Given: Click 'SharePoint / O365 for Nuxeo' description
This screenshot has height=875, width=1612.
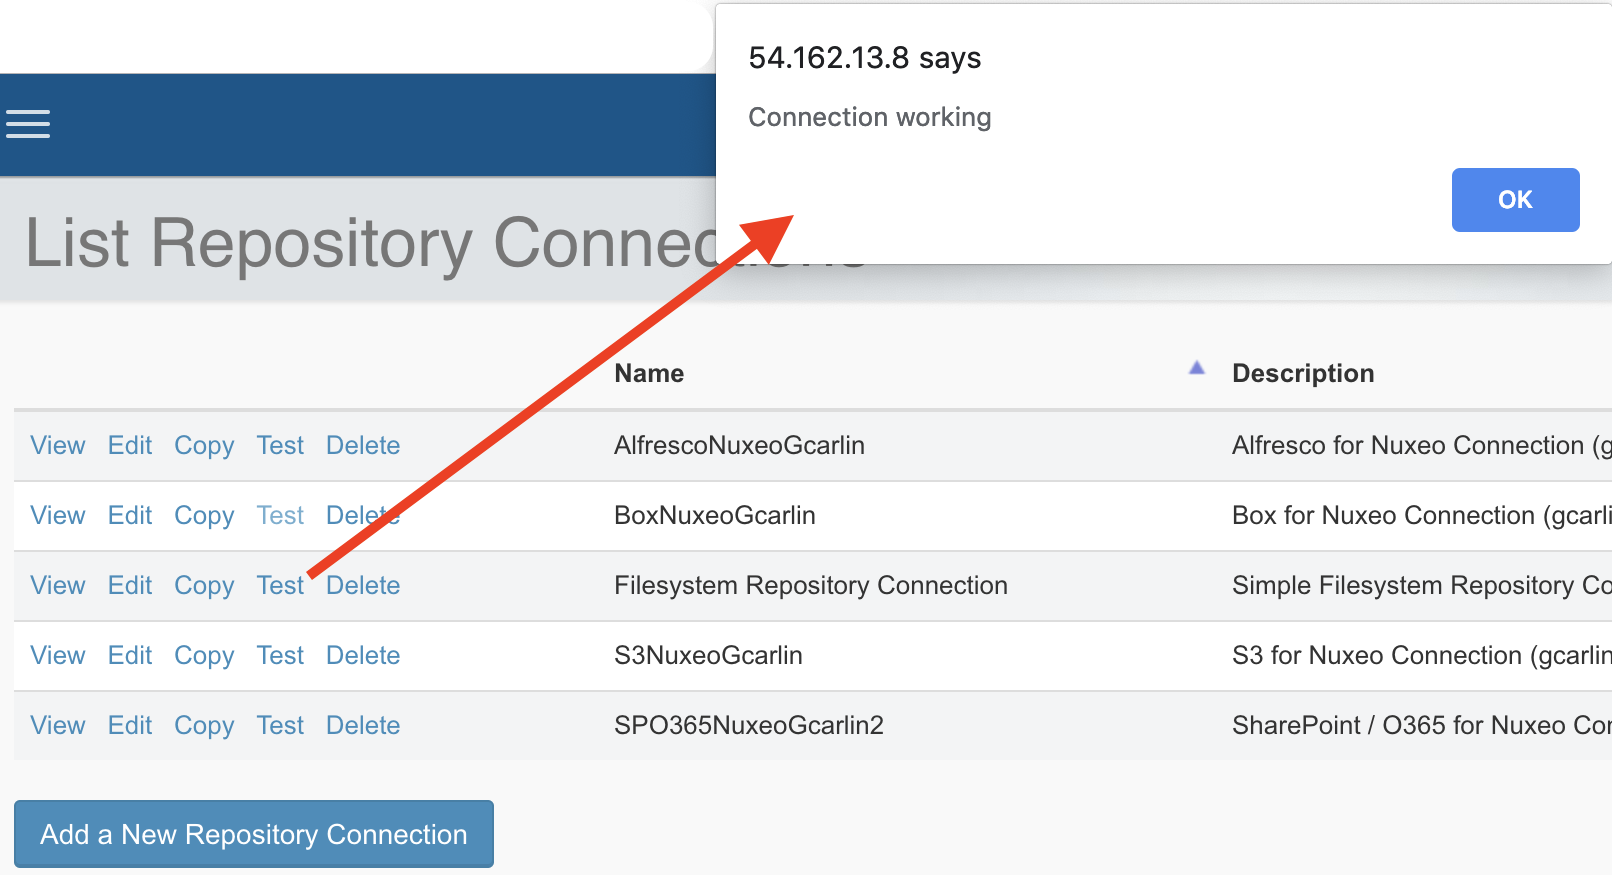Looking at the screenshot, I should [1422, 725].
